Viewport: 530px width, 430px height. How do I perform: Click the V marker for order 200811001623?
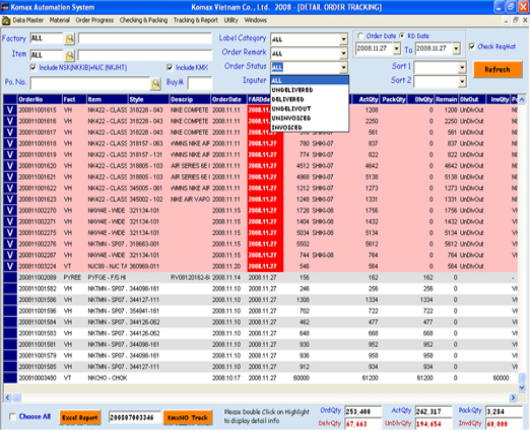pyautogui.click(x=10, y=199)
